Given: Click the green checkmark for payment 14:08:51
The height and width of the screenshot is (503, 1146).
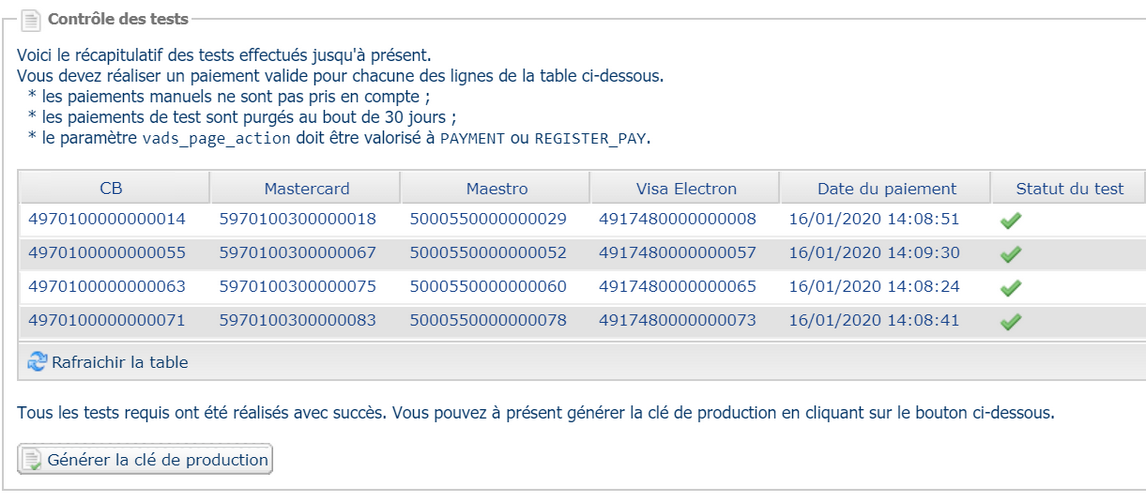Looking at the screenshot, I should click(1010, 220).
